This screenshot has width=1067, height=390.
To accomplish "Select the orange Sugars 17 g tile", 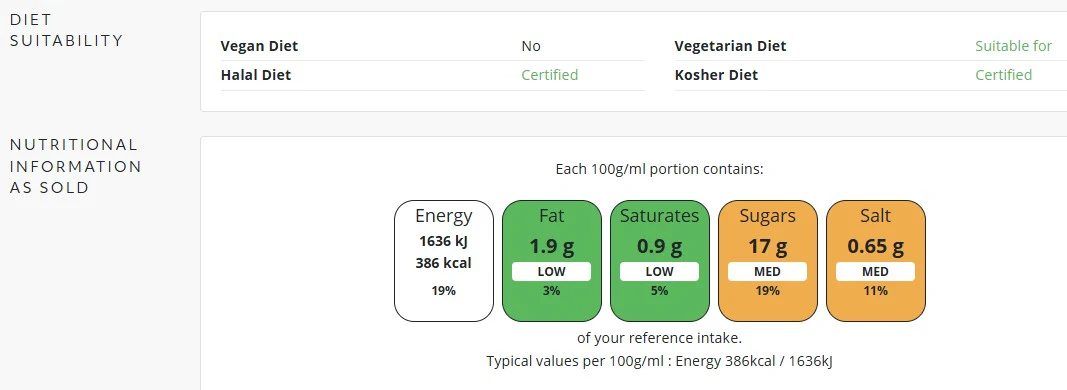I will [768, 261].
